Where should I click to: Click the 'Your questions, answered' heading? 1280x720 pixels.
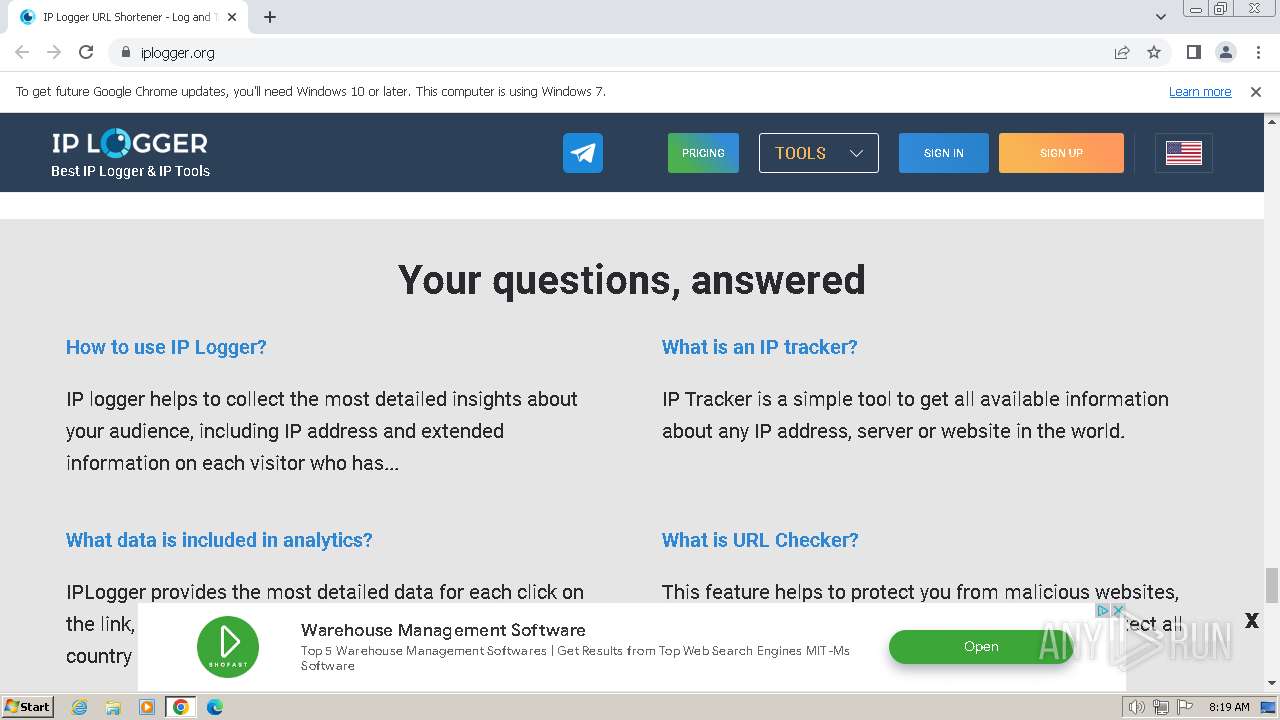pos(632,279)
